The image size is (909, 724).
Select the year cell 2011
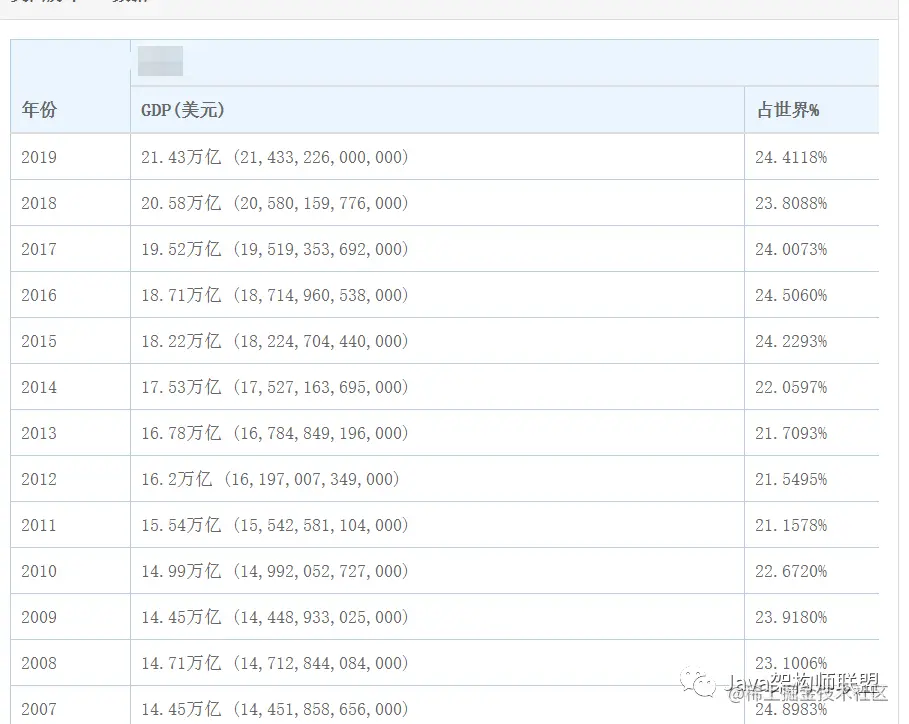point(39,525)
